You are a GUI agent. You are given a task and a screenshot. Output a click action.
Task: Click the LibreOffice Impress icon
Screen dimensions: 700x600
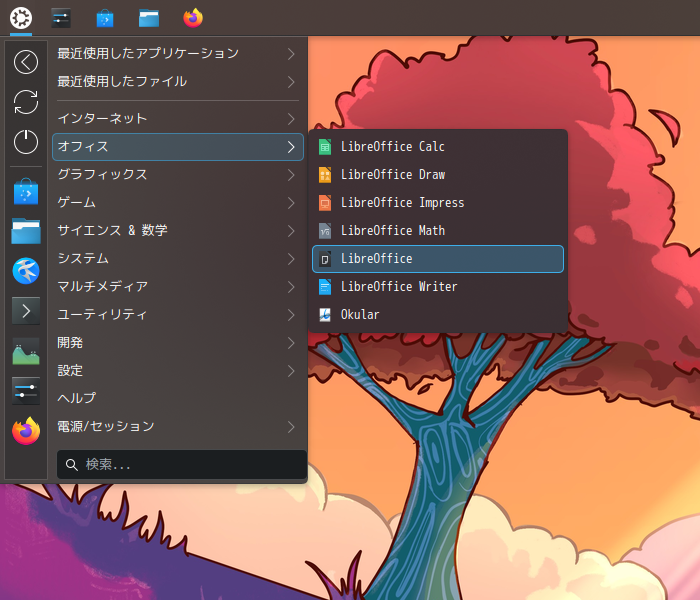(325, 203)
